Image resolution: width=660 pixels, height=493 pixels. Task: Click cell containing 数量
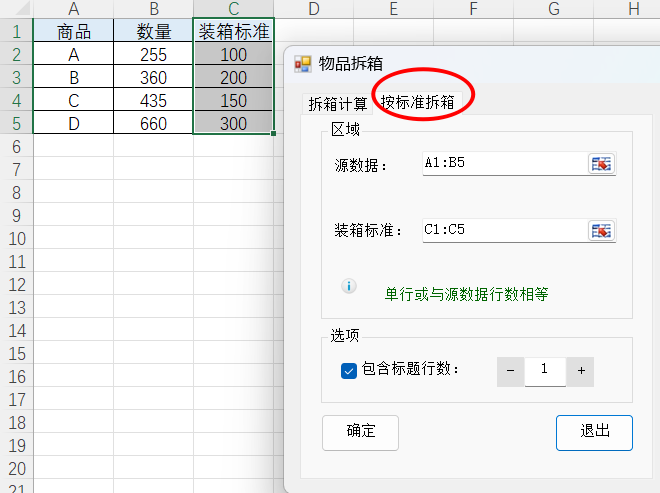[x=154, y=32]
